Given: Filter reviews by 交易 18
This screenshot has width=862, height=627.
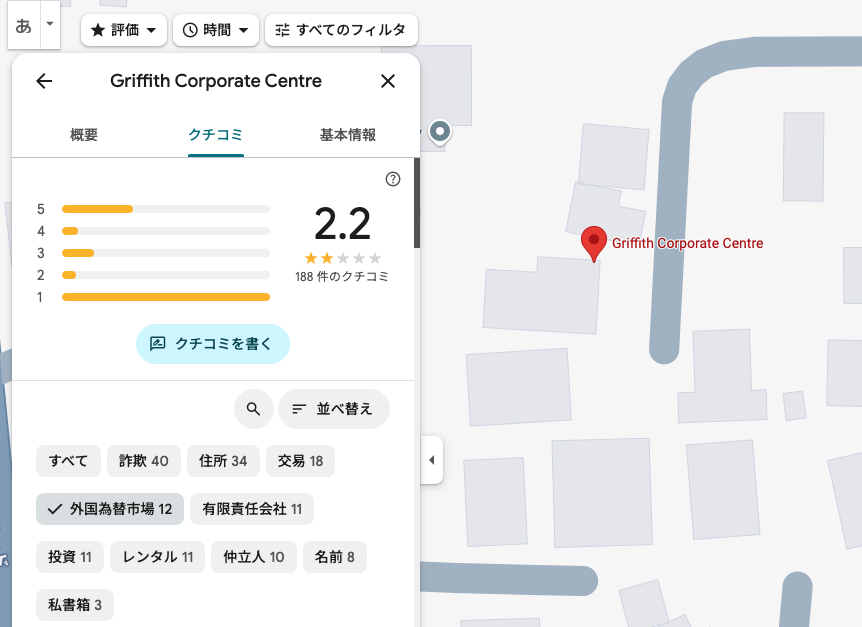Looking at the screenshot, I should pyautogui.click(x=300, y=461).
